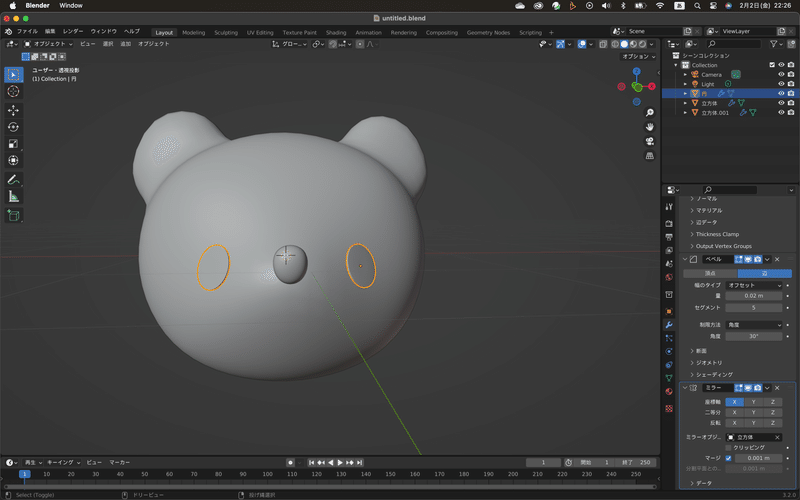The height and width of the screenshot is (500, 800).
Task: Open the Particles properties tab
Action: [x=669, y=338]
